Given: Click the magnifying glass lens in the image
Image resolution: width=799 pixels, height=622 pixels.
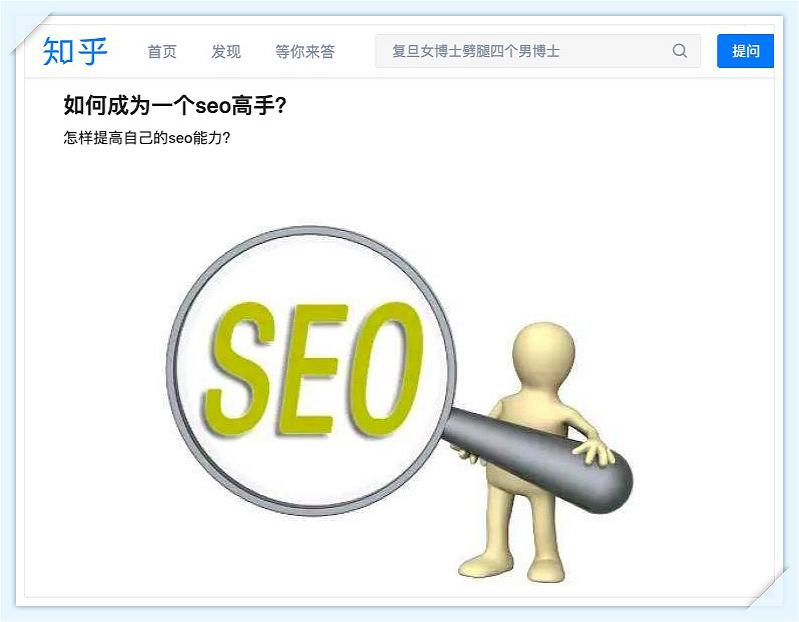Looking at the screenshot, I should [x=312, y=371].
